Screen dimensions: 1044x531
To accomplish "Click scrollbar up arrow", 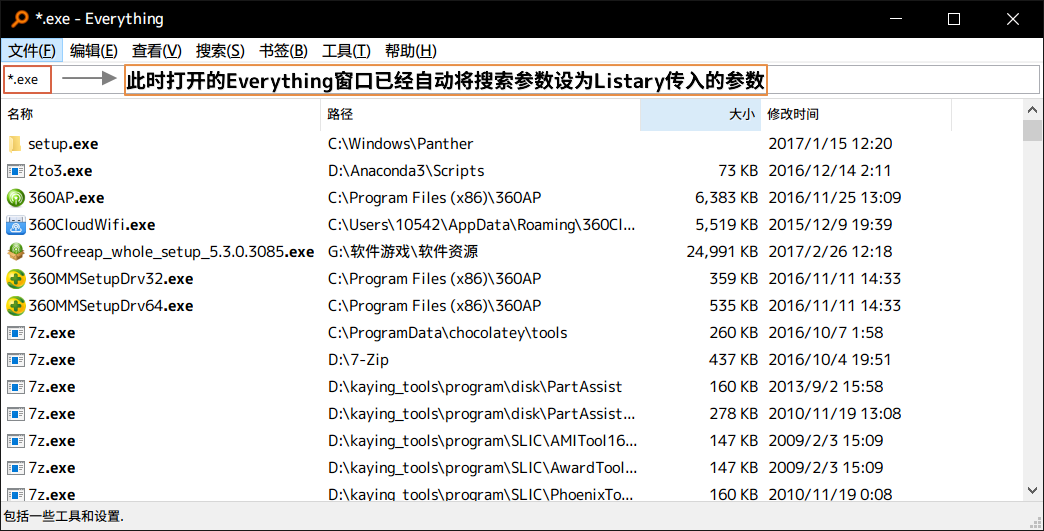I will 1033,110.
